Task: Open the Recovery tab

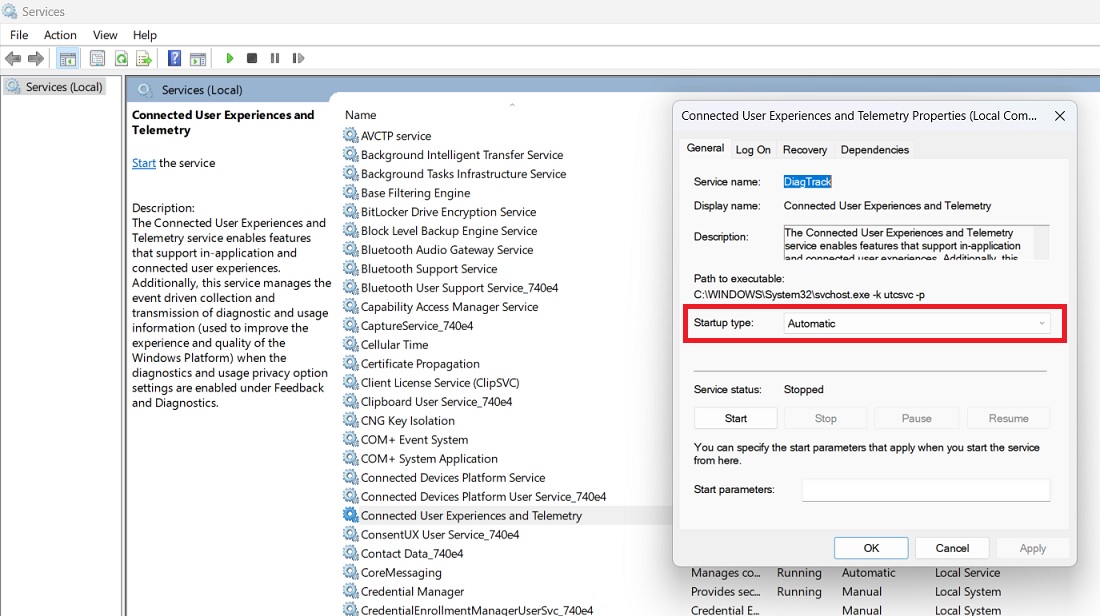Action: click(804, 149)
